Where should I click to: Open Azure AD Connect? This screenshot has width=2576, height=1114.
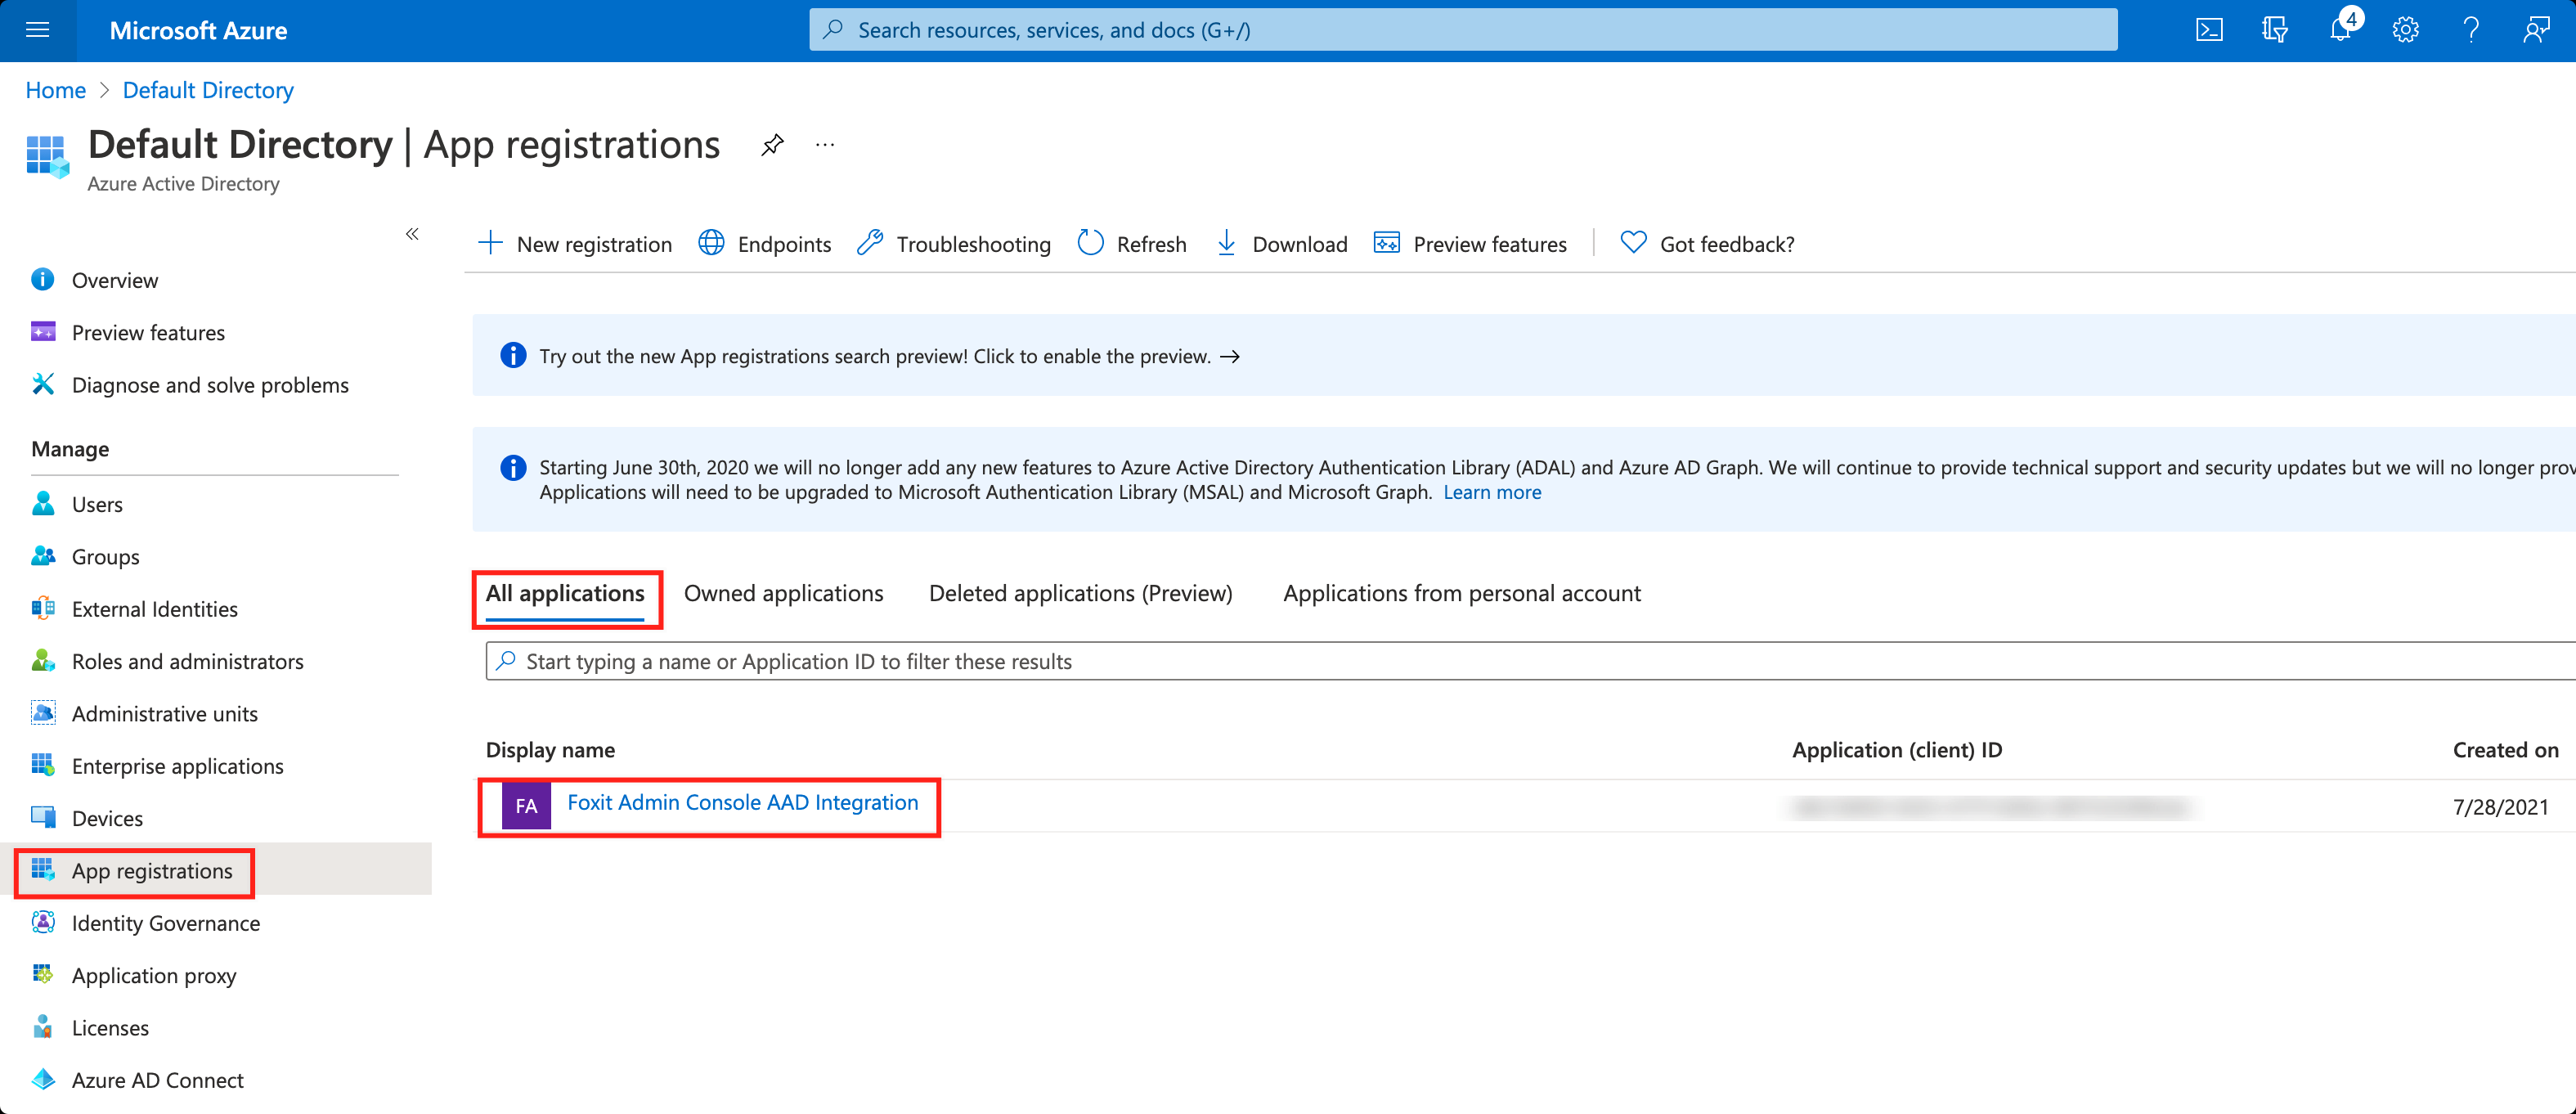click(x=157, y=1080)
